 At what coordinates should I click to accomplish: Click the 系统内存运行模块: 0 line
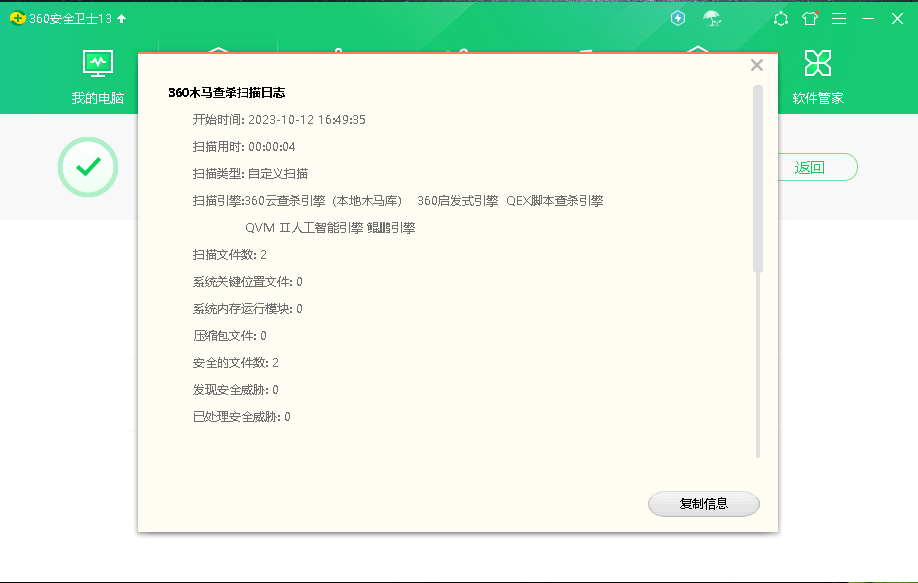tap(248, 308)
